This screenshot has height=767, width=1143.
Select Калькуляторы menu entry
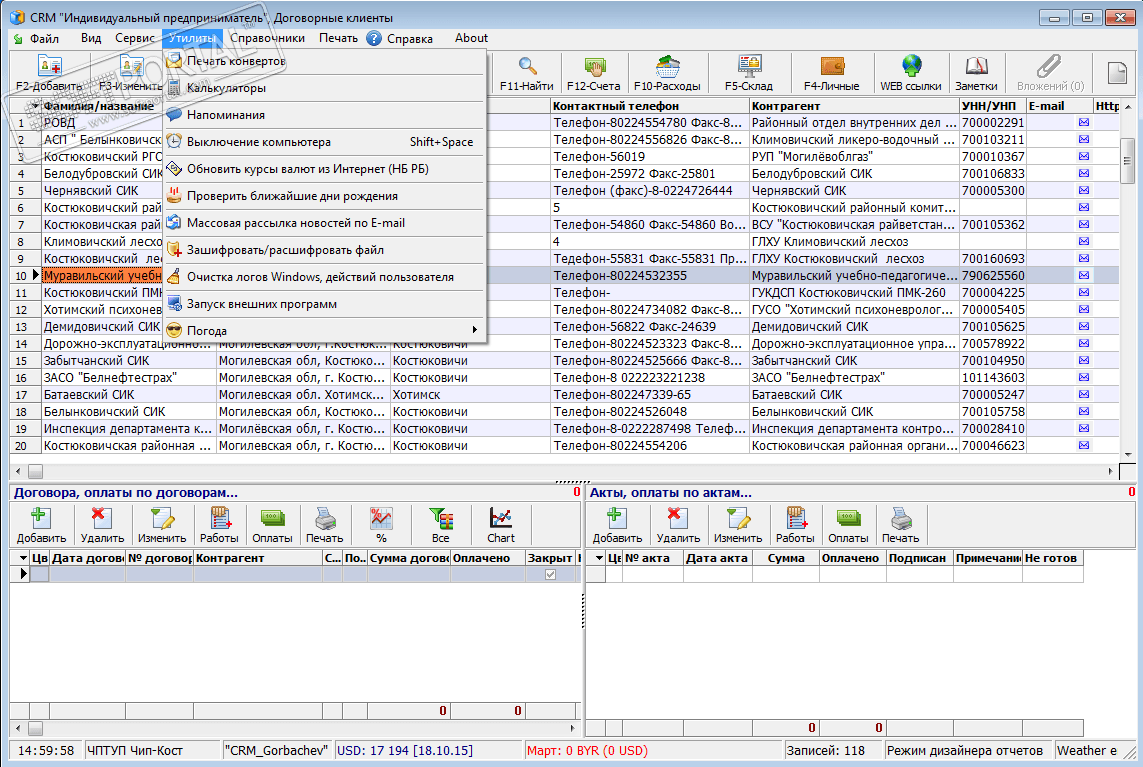[x=324, y=88]
